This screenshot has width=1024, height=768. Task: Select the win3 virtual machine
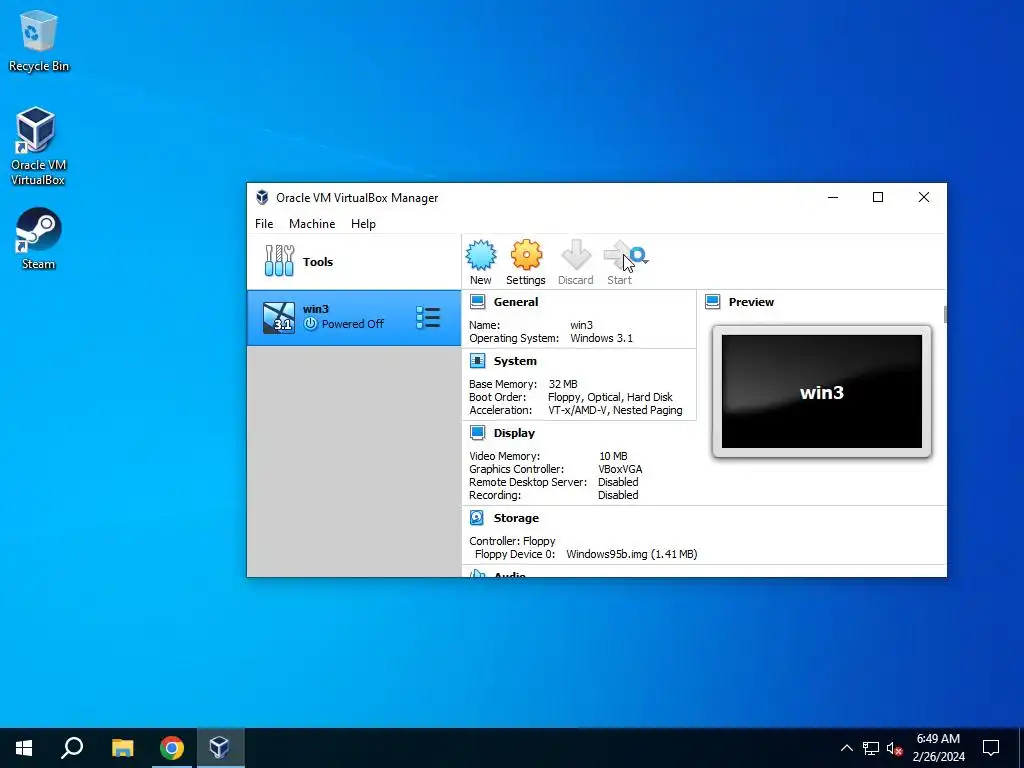coord(353,318)
